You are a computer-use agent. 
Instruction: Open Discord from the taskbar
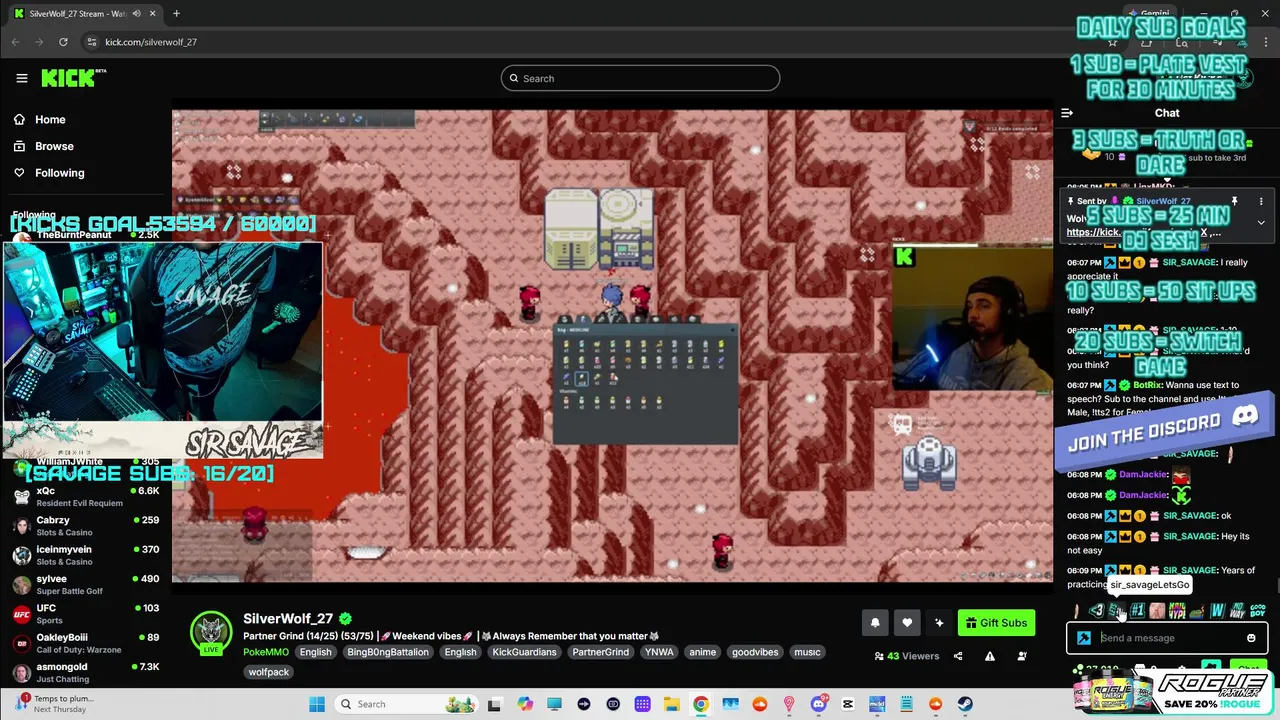(x=818, y=704)
